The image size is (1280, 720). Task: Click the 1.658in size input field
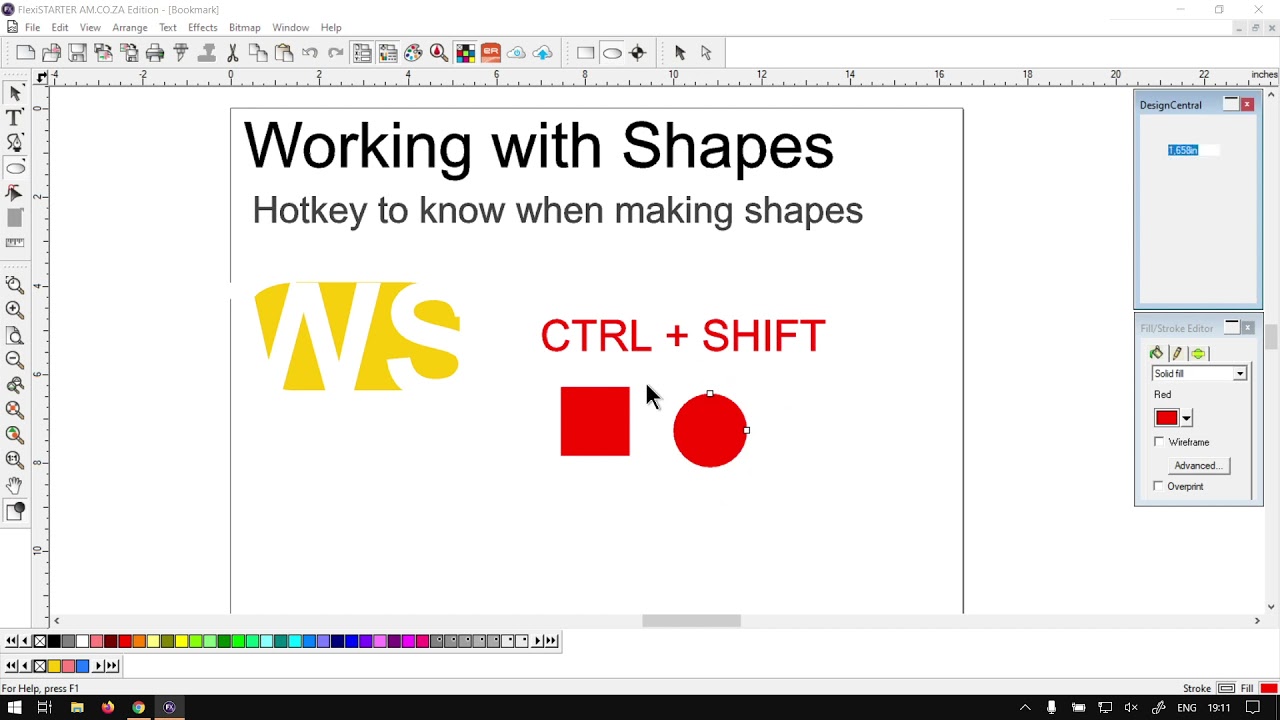pyautogui.click(x=1193, y=150)
